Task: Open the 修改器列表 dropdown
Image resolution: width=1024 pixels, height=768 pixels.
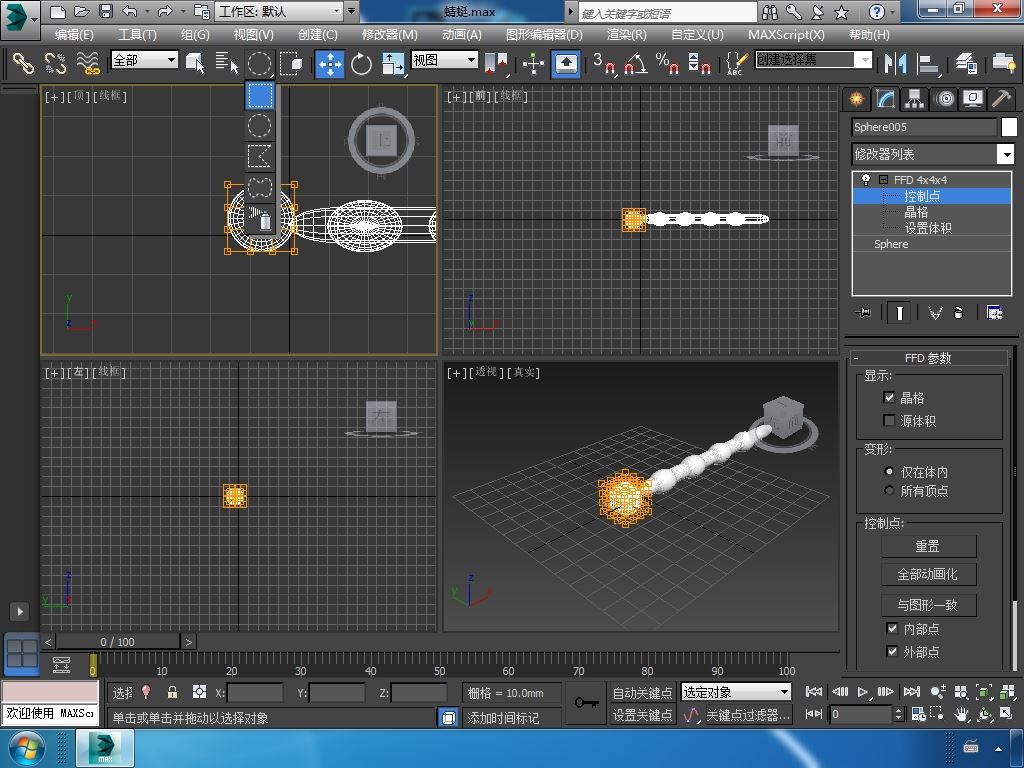Action: [1005, 154]
